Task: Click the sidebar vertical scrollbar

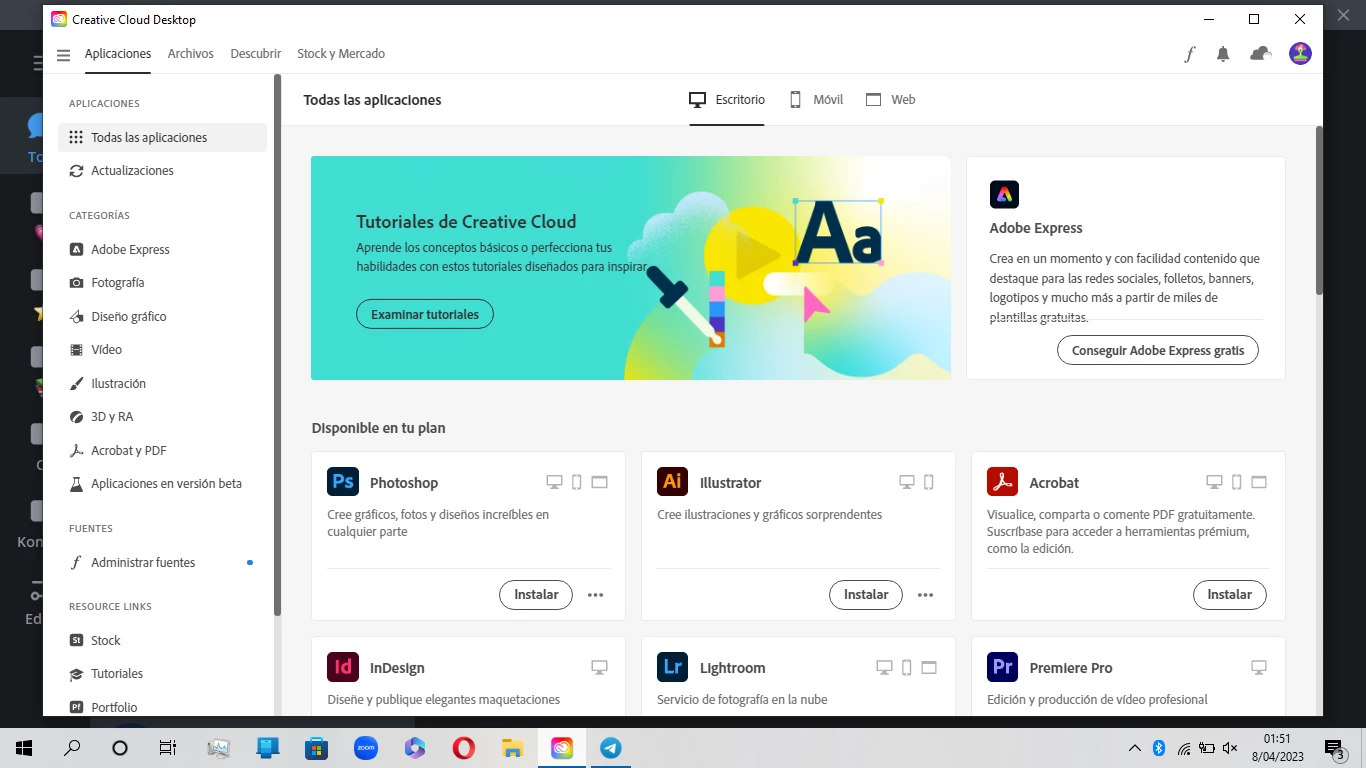Action: point(278,345)
